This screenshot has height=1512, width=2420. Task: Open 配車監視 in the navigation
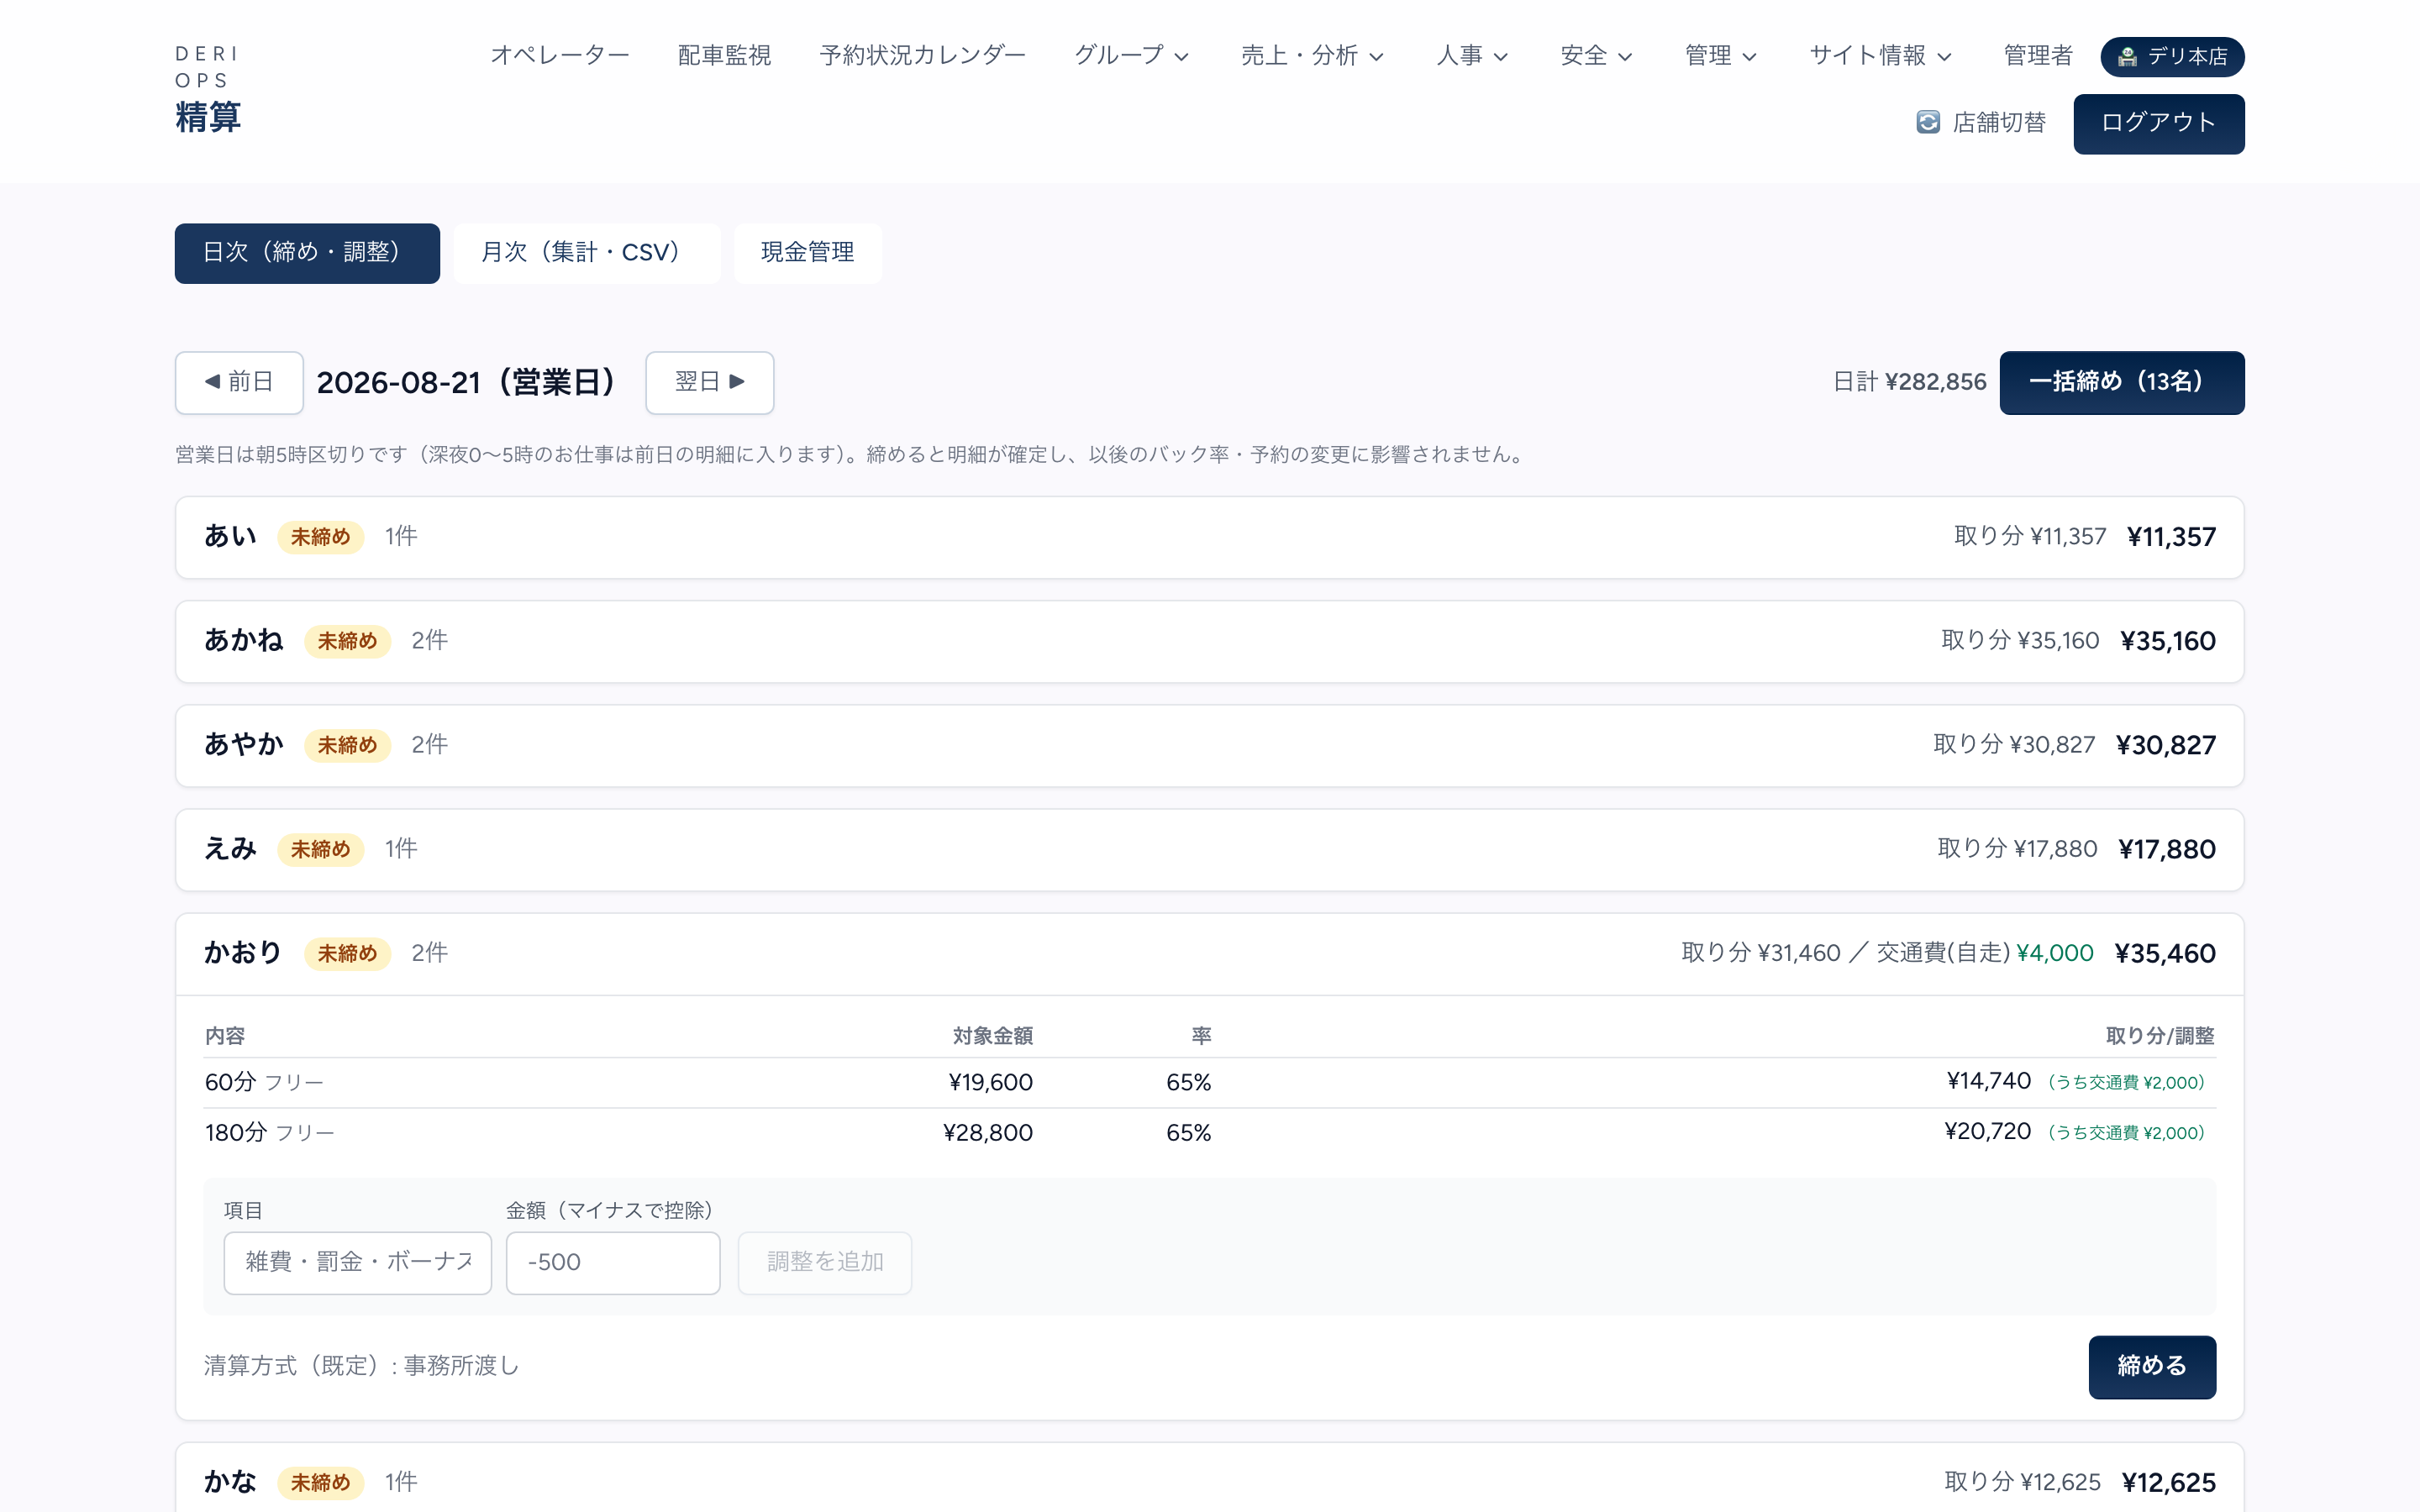pos(724,56)
